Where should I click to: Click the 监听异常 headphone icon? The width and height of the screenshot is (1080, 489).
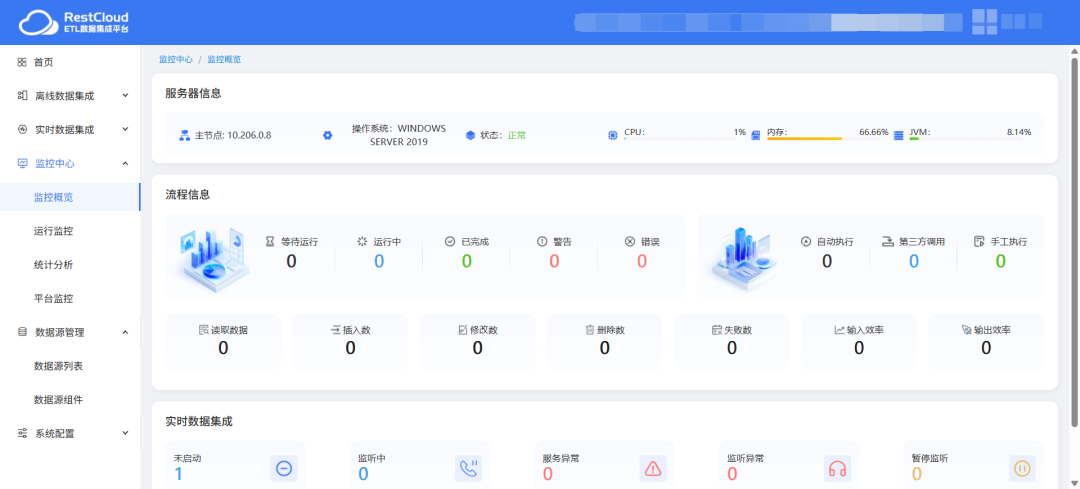point(838,469)
